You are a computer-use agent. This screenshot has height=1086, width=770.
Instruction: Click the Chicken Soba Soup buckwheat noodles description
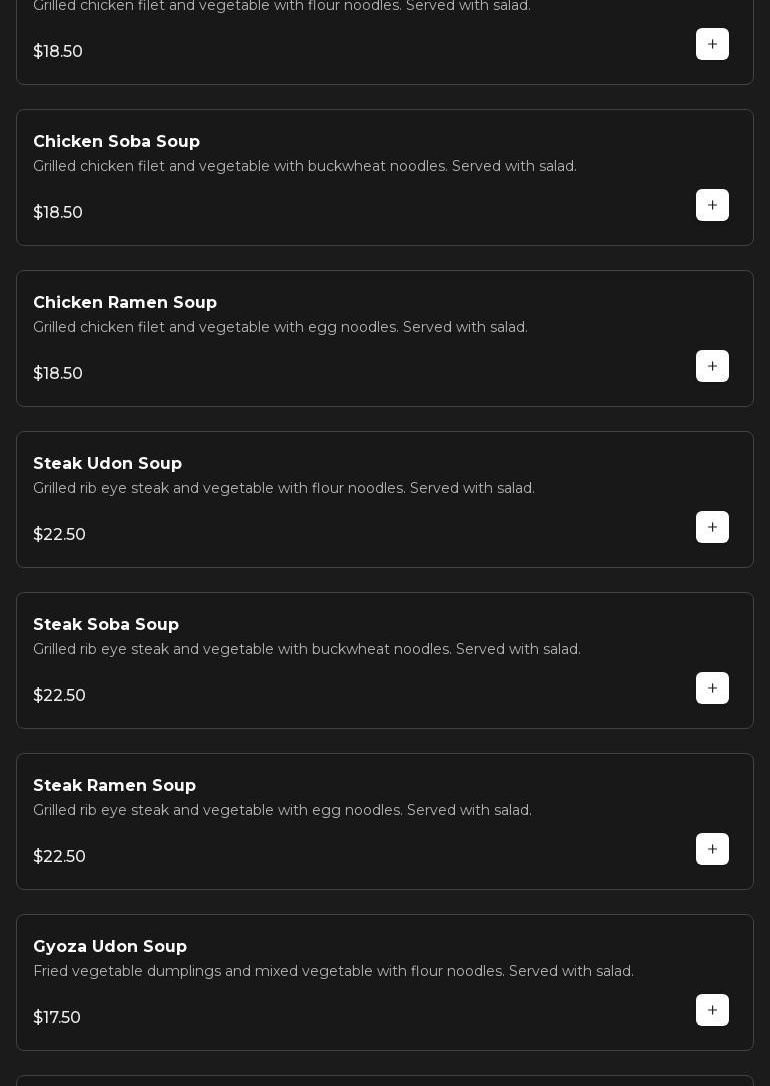[x=305, y=166]
